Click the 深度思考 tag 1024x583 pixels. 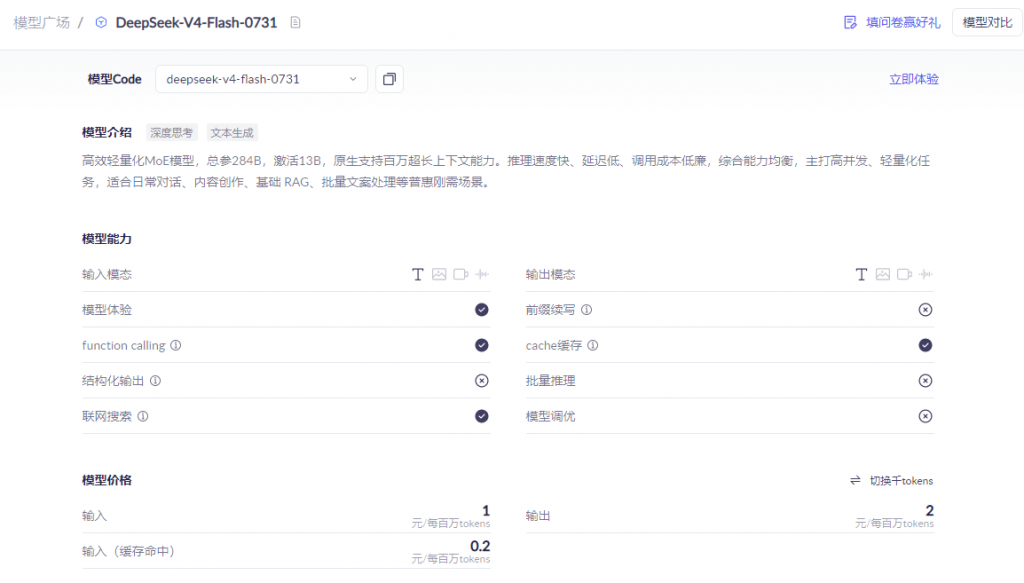[x=172, y=133]
